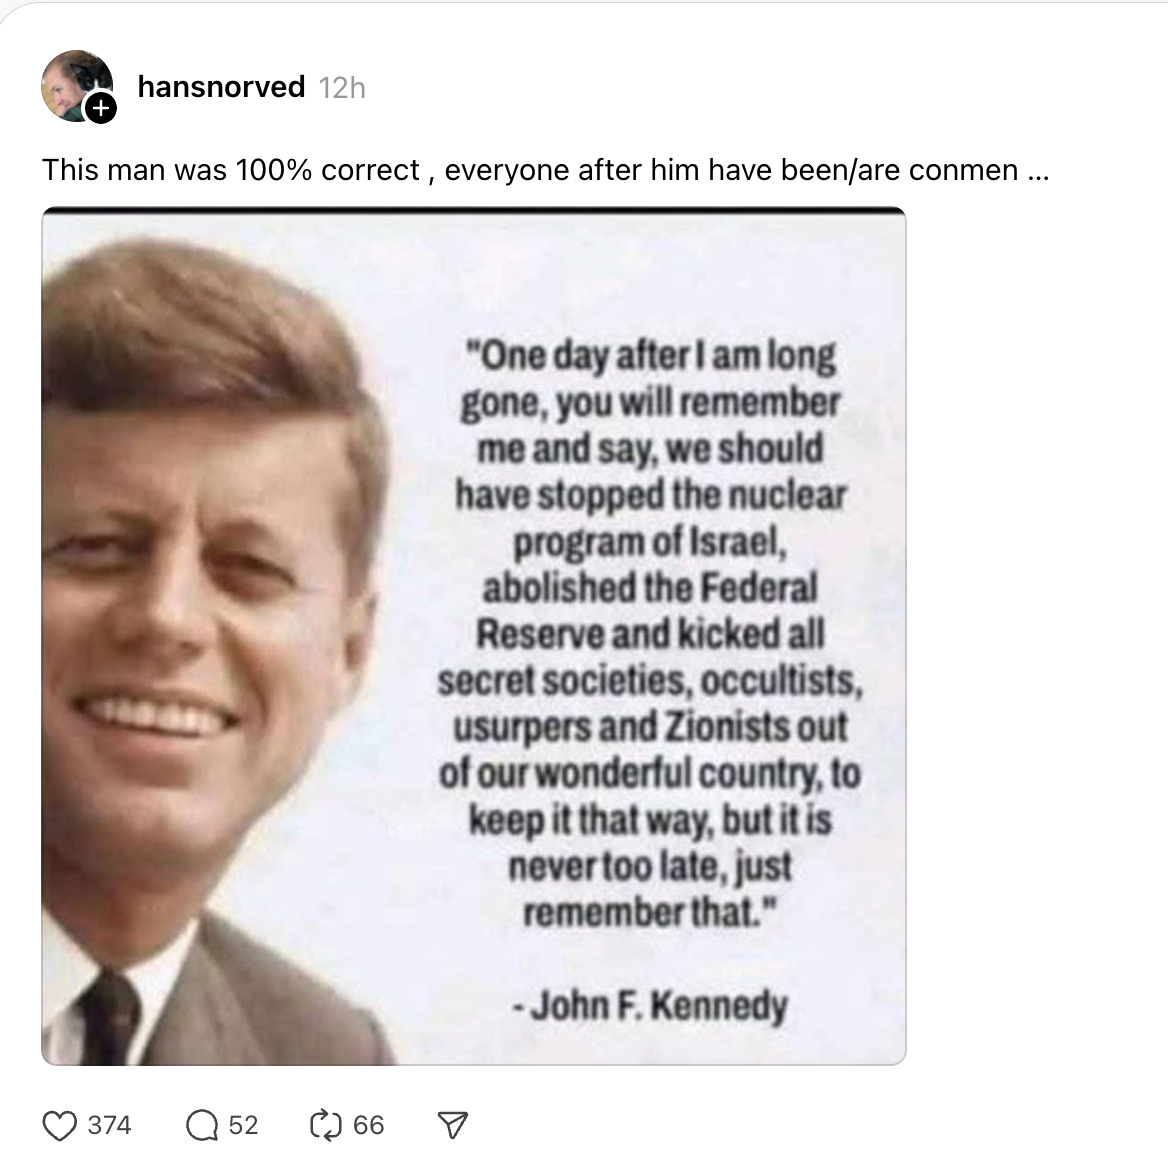Repost using the circular arrows icon

click(x=326, y=1125)
